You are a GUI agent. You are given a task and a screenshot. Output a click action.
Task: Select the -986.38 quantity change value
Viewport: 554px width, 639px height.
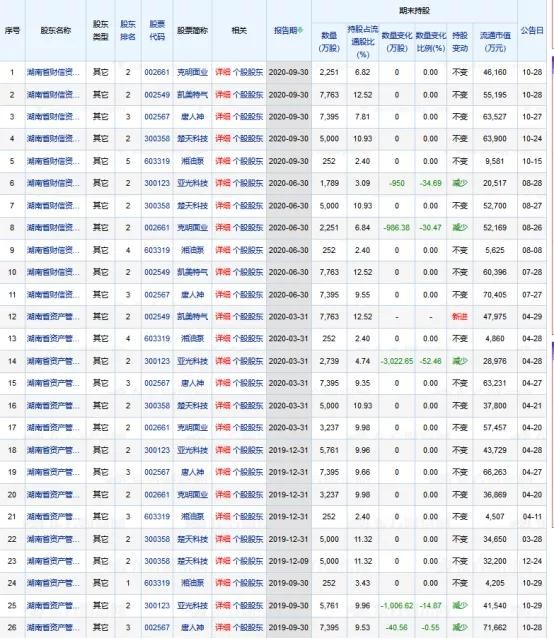coord(397,227)
